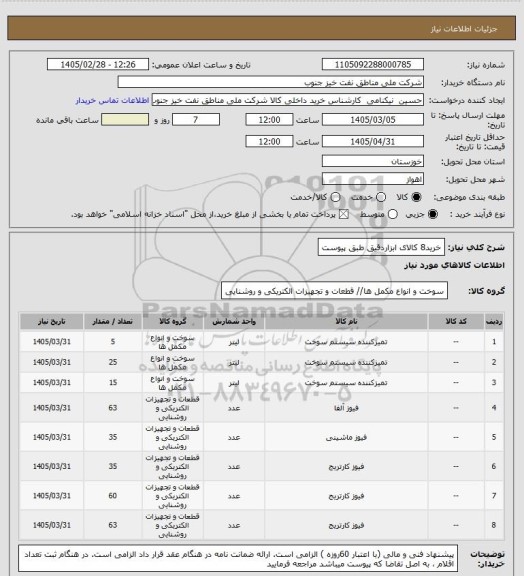Click فیوز کارتریج item name in row 7
Viewport: 524px width, 576px height.
(346, 496)
